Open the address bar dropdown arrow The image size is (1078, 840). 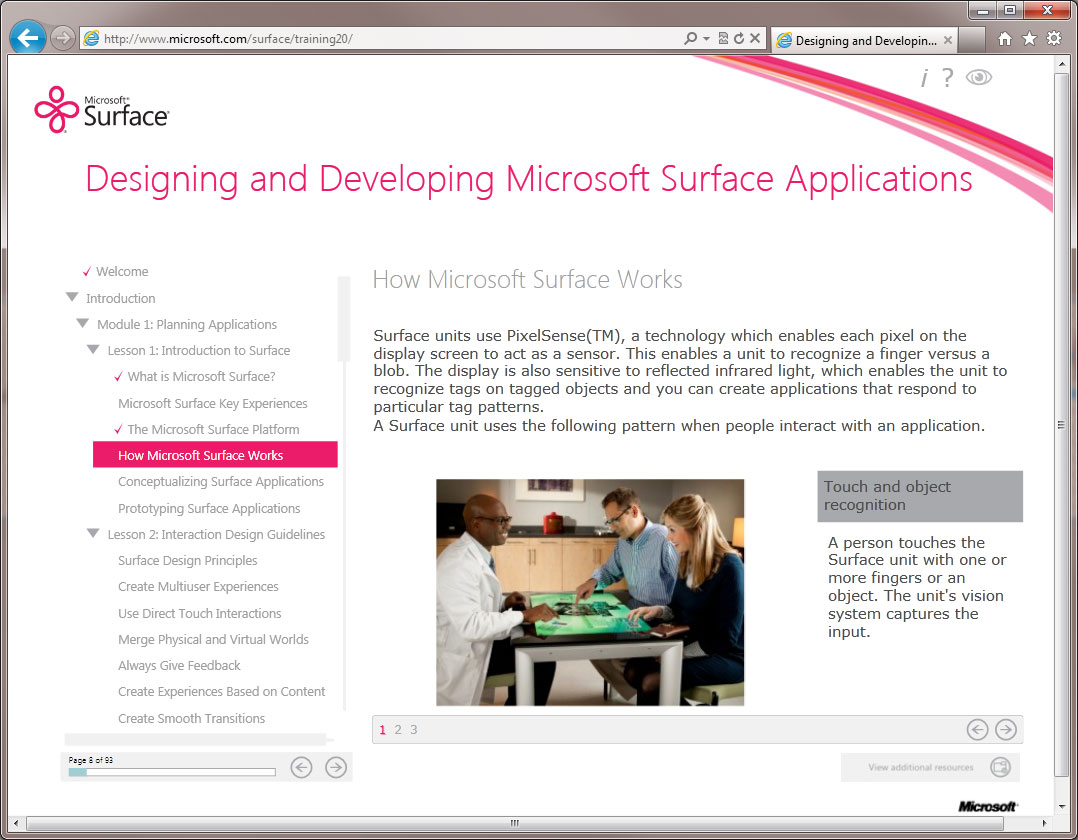click(x=706, y=38)
